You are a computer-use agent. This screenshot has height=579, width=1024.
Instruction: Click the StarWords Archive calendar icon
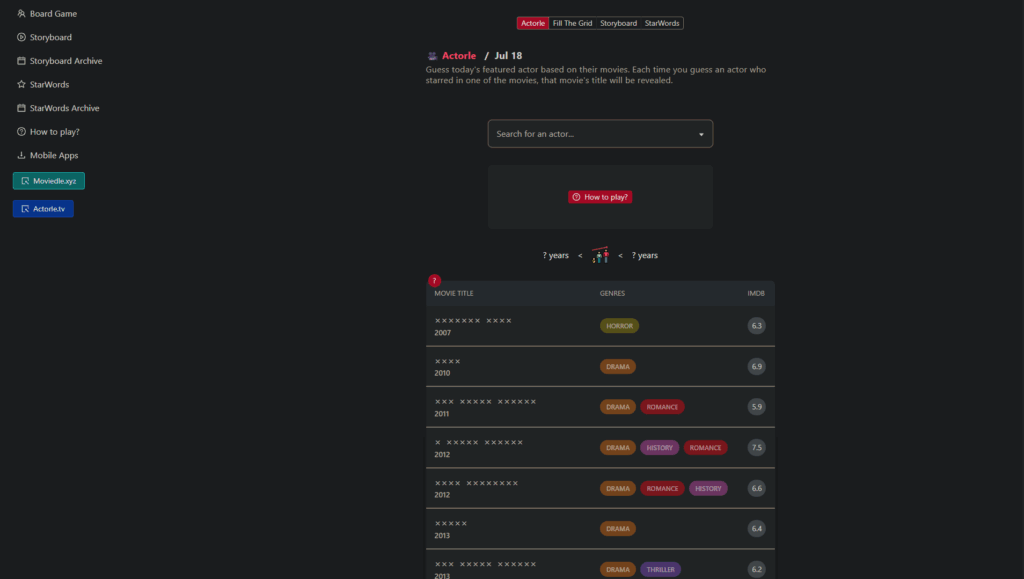(x=21, y=108)
